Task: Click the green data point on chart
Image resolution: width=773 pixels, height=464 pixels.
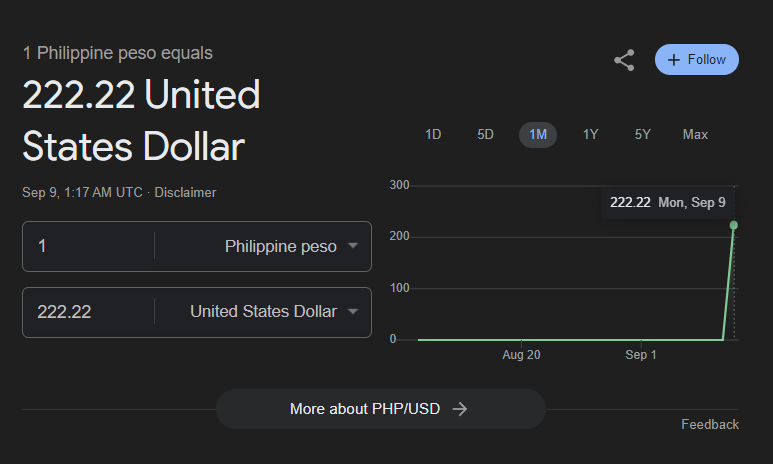Action: tap(734, 225)
